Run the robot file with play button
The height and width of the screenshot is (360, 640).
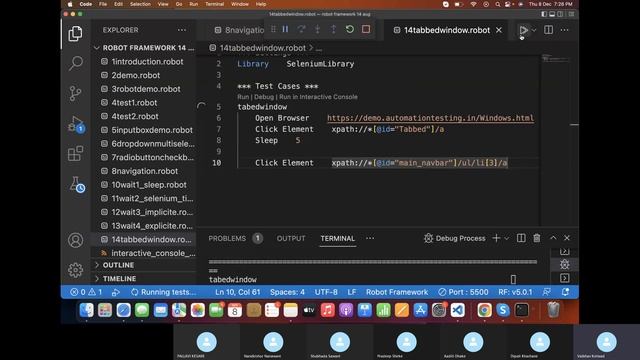coord(523,30)
